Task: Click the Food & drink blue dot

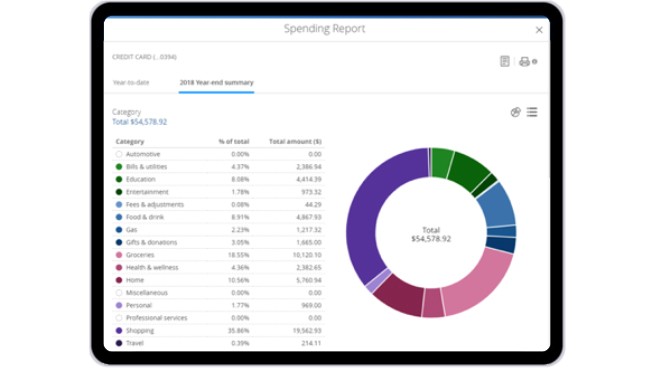Action: click(x=119, y=217)
